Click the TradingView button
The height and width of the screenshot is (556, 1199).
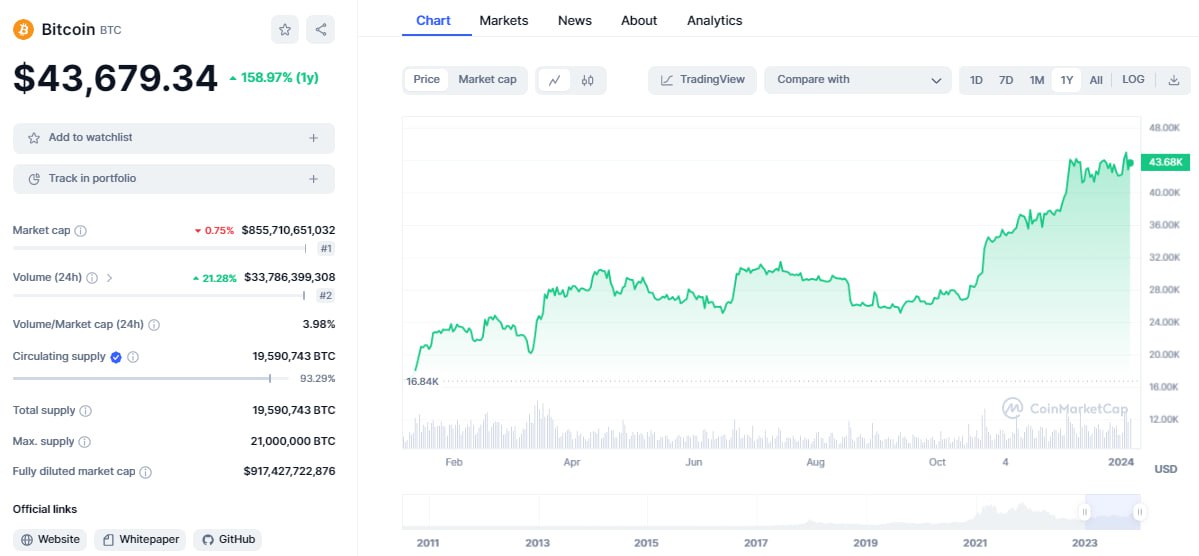(703, 80)
